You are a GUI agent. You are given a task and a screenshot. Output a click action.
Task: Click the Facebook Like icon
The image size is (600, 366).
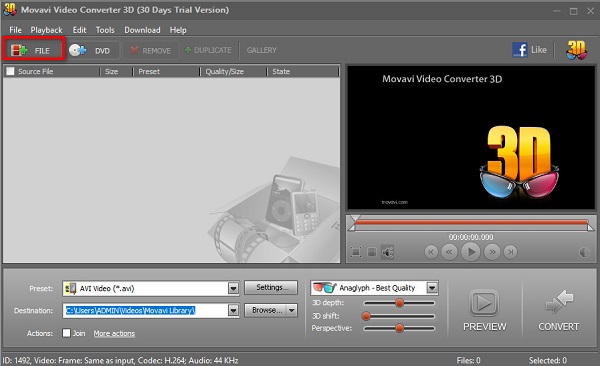pos(520,50)
